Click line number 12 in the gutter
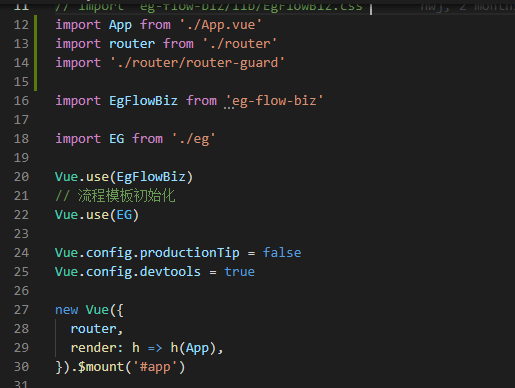 click(x=21, y=25)
